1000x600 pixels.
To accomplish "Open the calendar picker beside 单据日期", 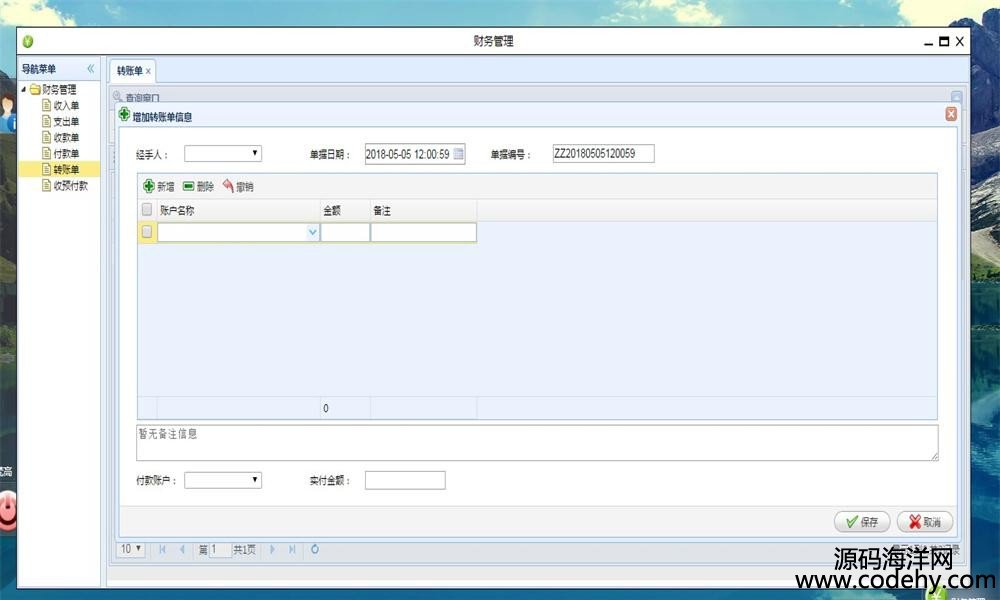I will click(459, 154).
